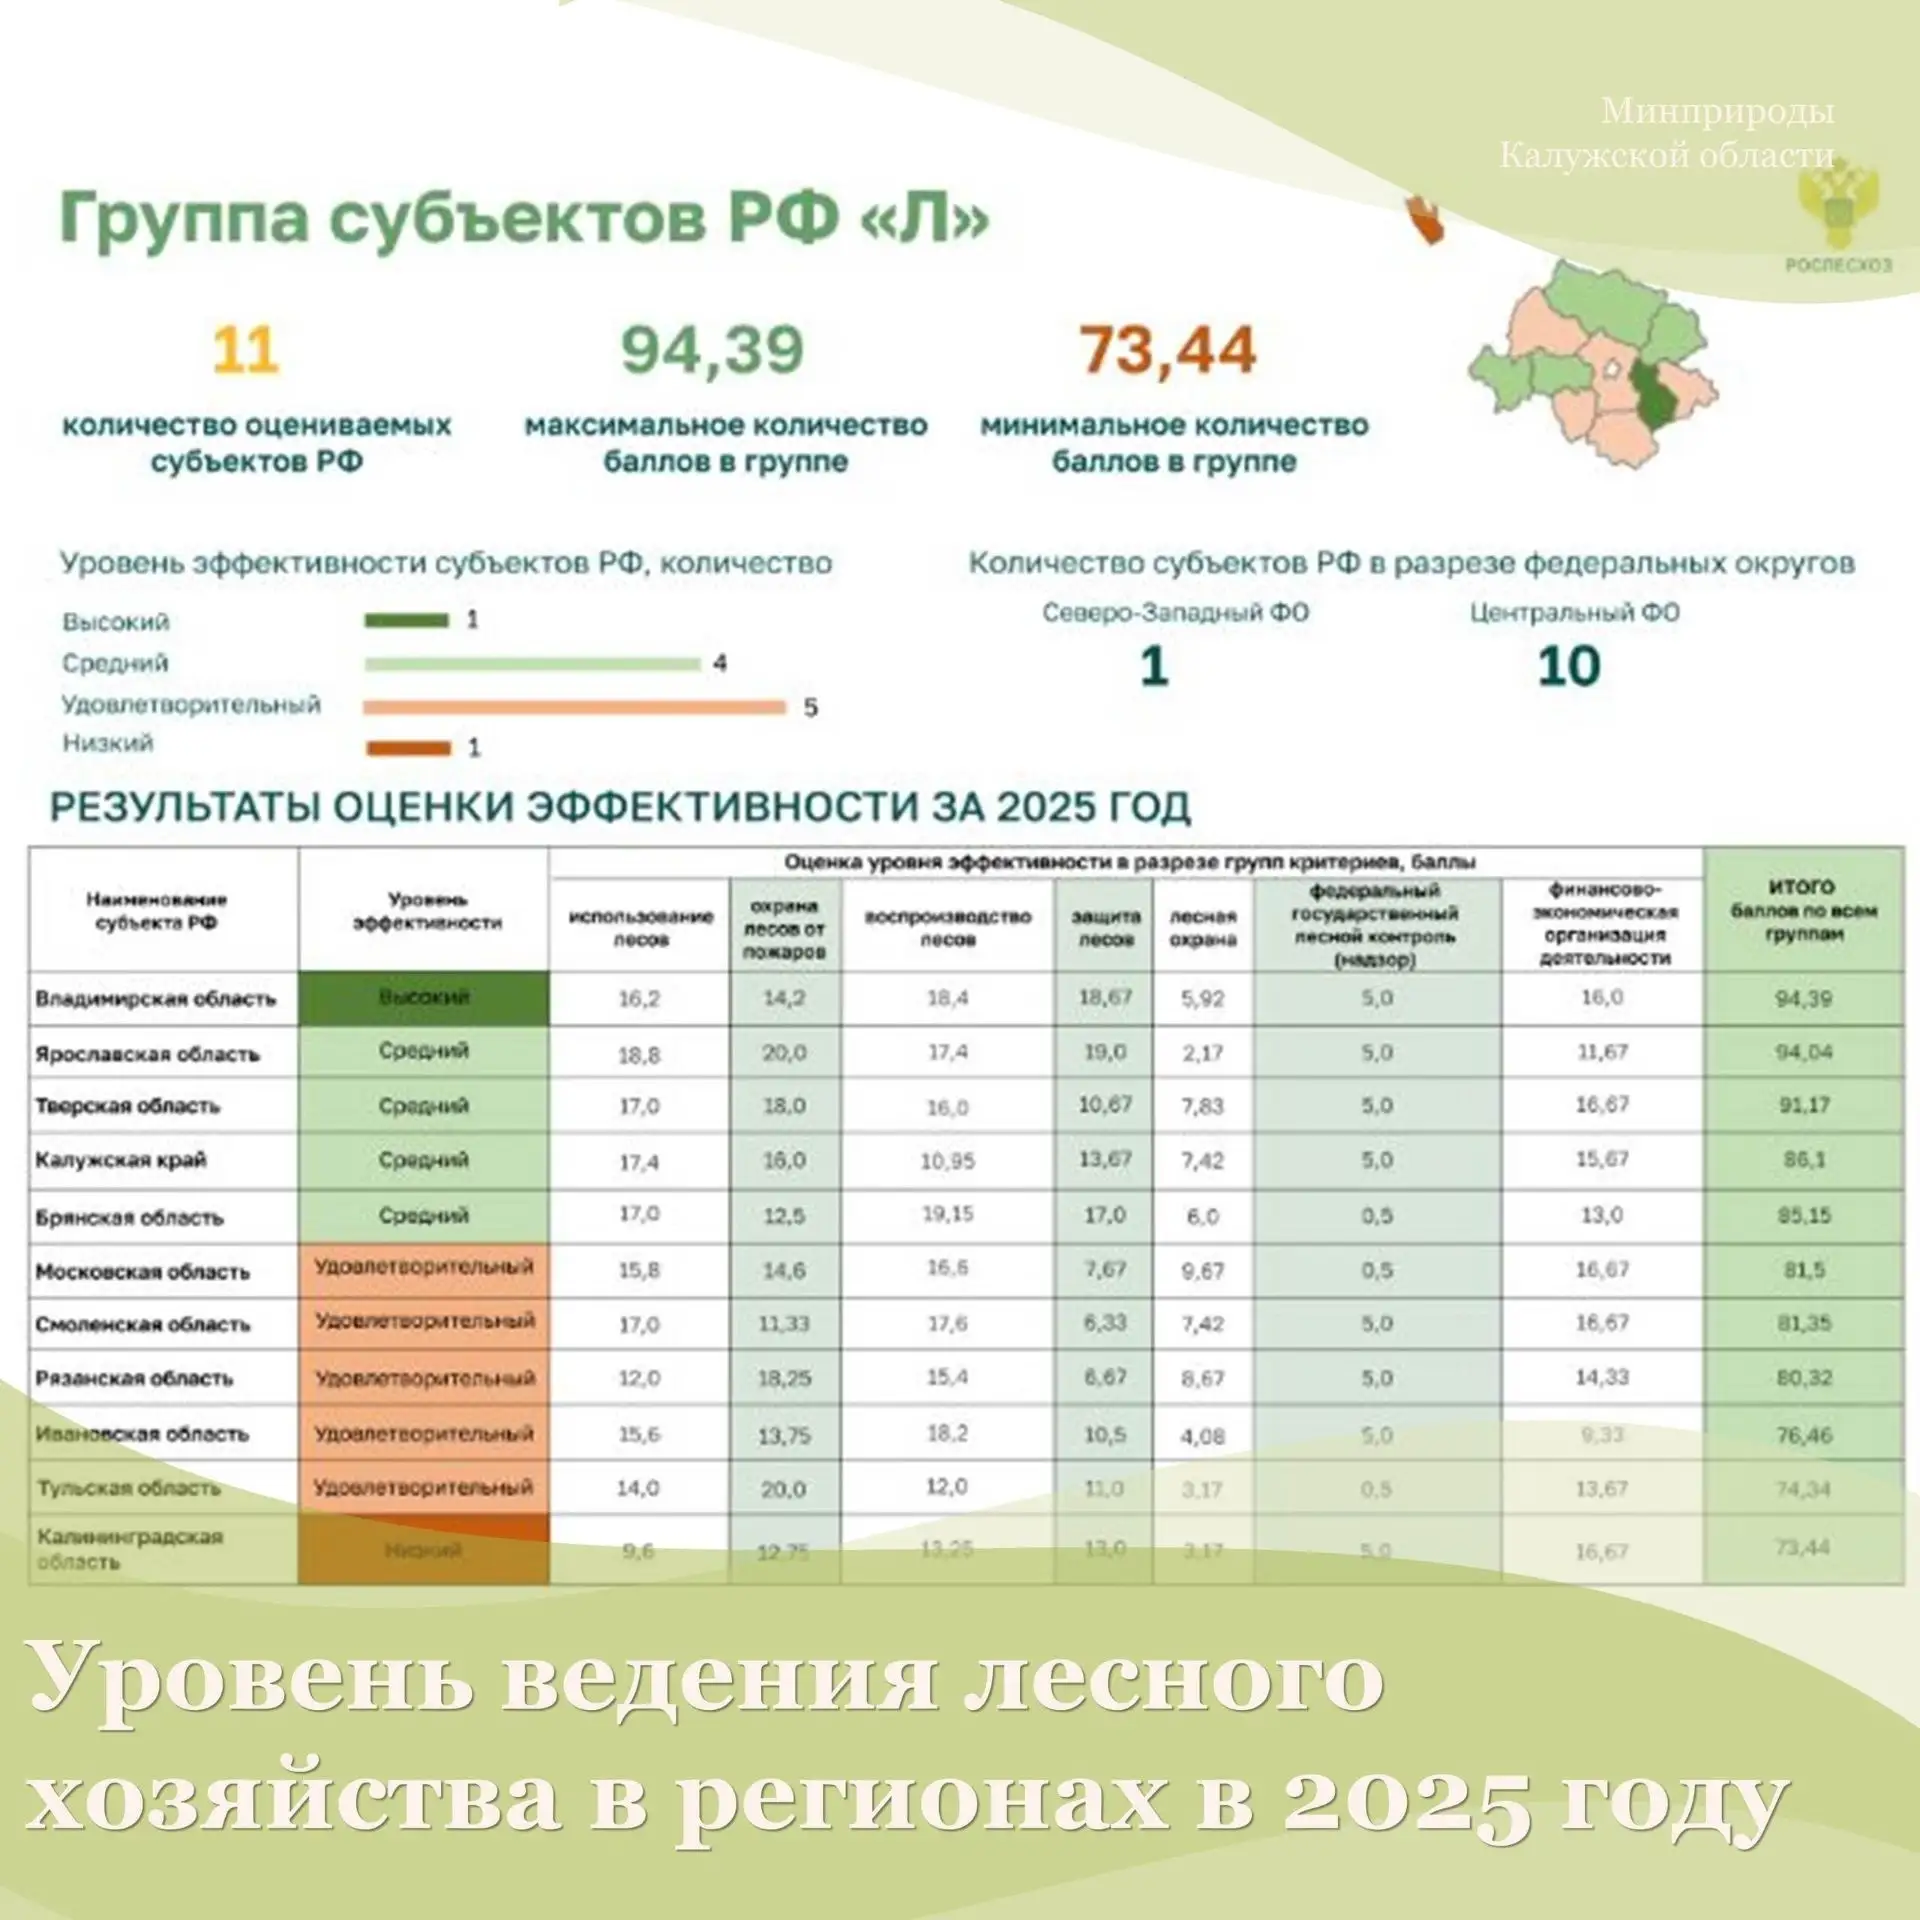Screen dimensions: 1920x1920
Task: Click «РЕЗУЛЬТАТЫ ОЦЕНКИ ЭФФЕКТИВНОСТИ ЗА 2025 ГОД» heading
Action: (620, 807)
